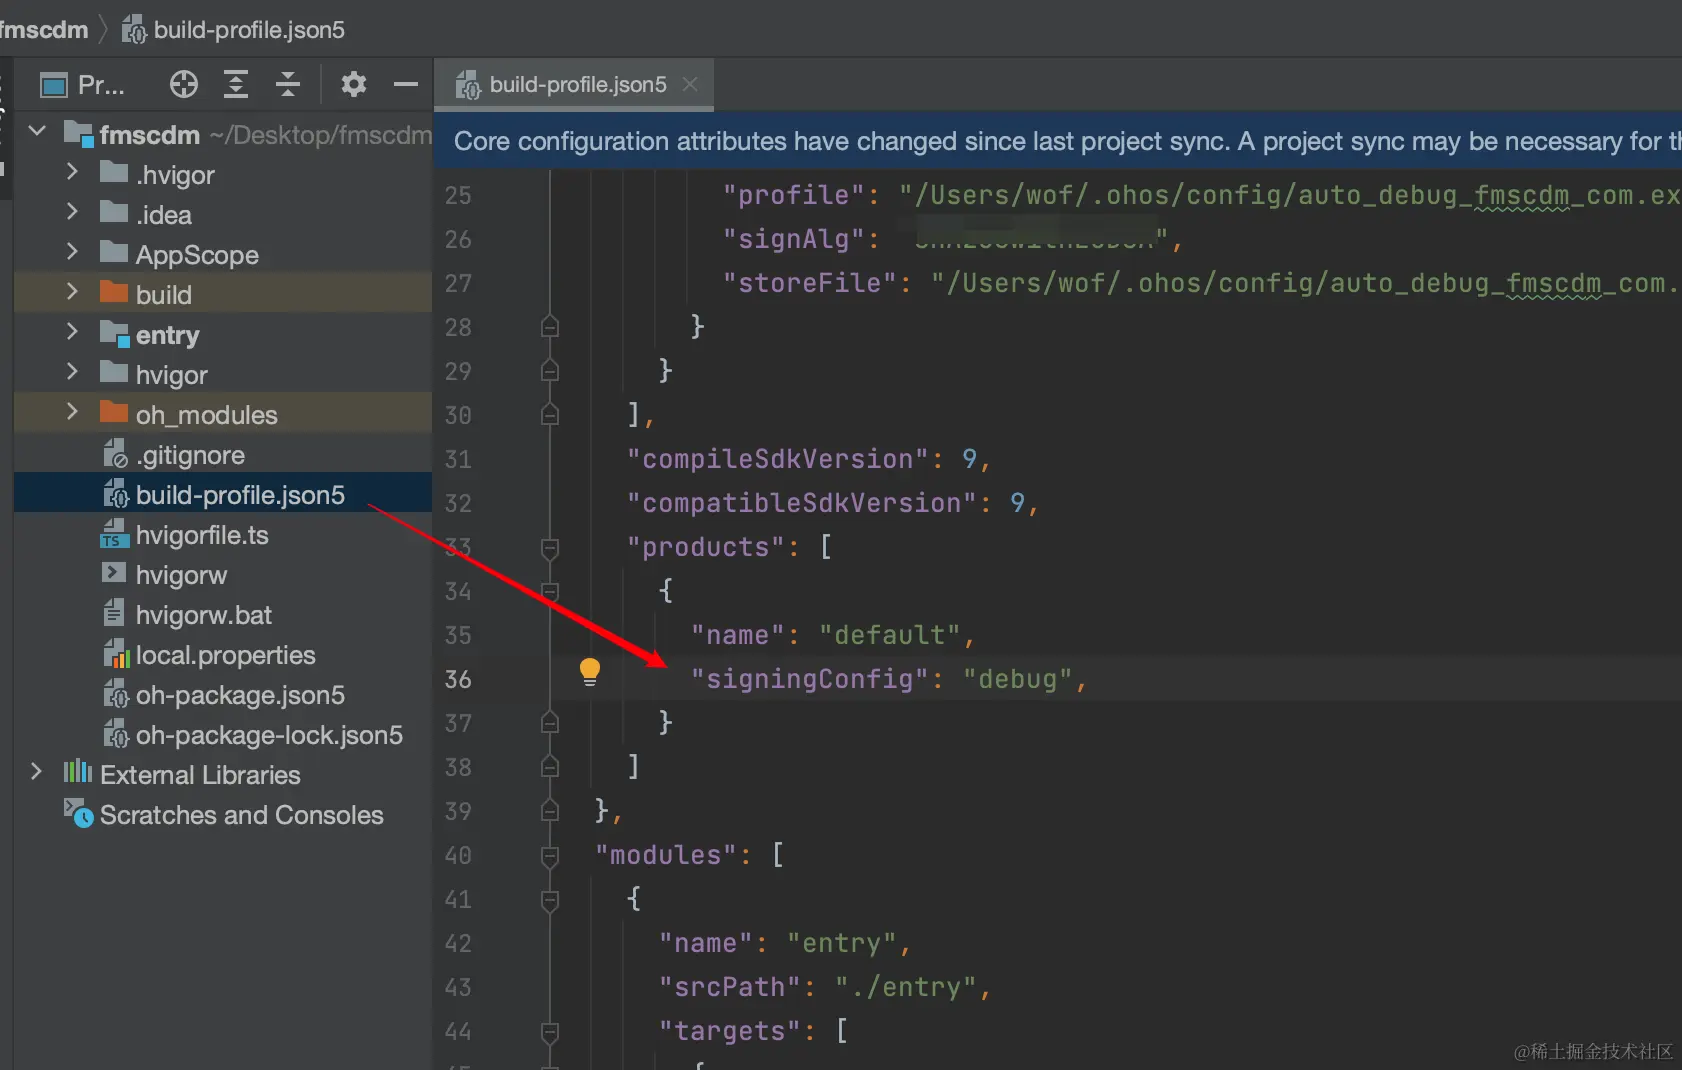Click the Scratches and Consoles icon

[79, 813]
